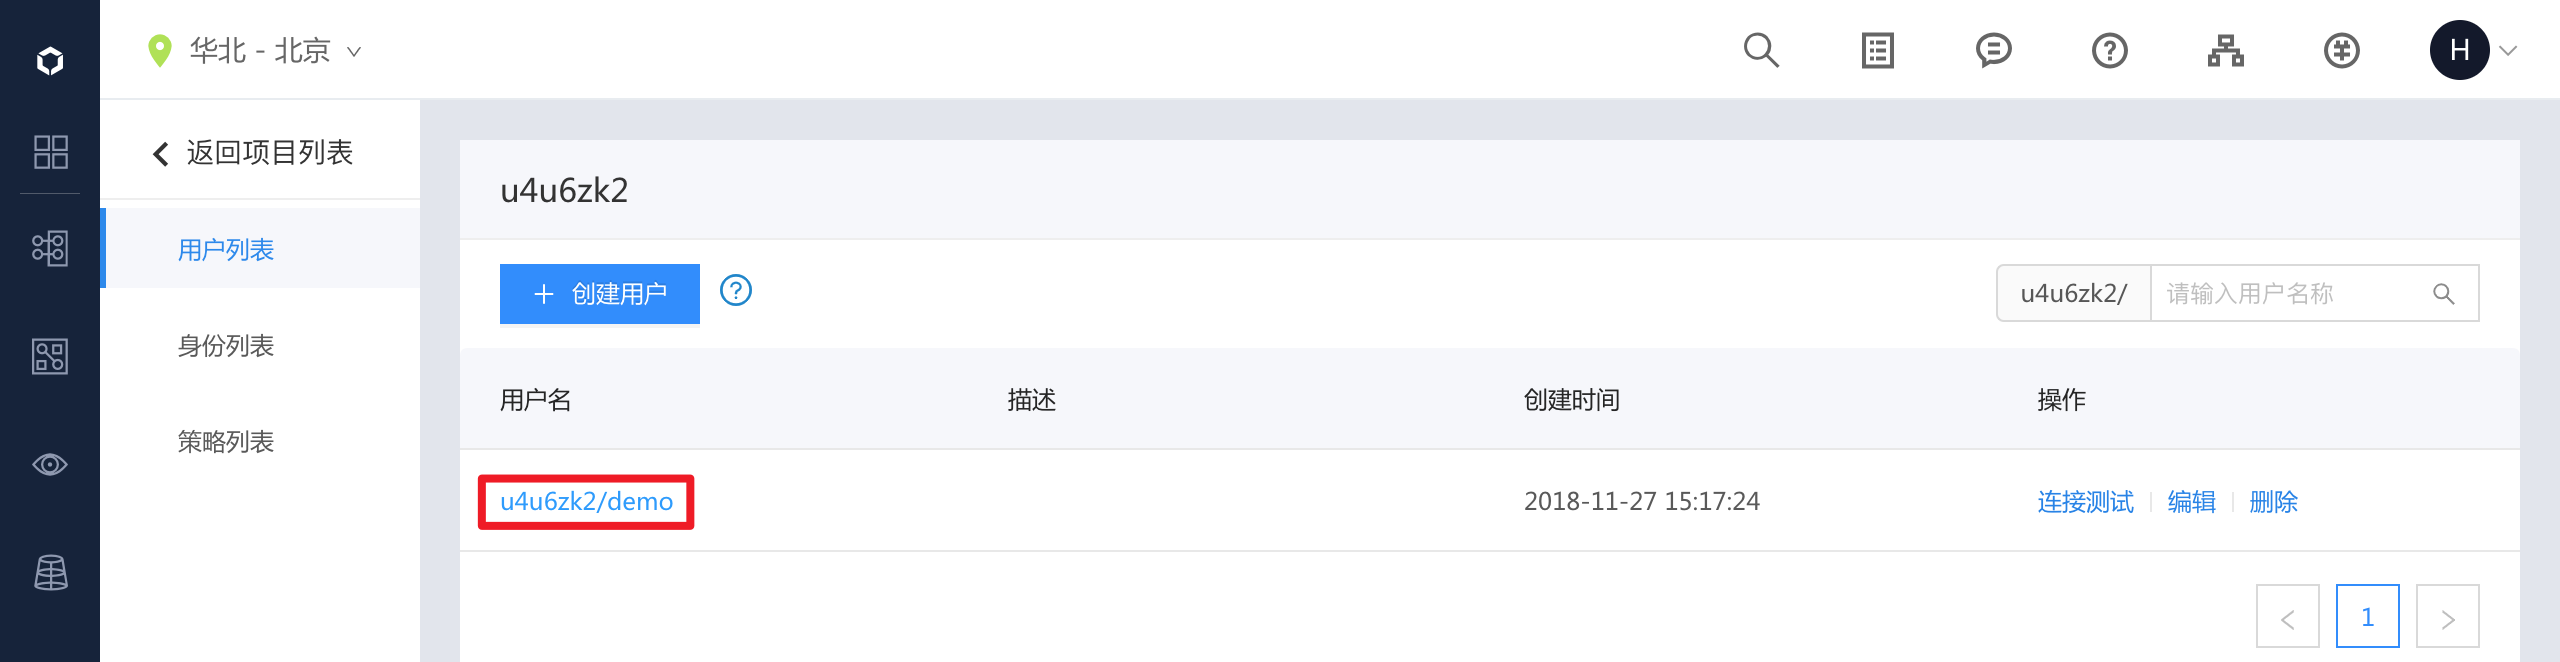This screenshot has width=2560, height=662.
Task: Open the u4u6zk2/demo user link
Action: click(x=586, y=501)
